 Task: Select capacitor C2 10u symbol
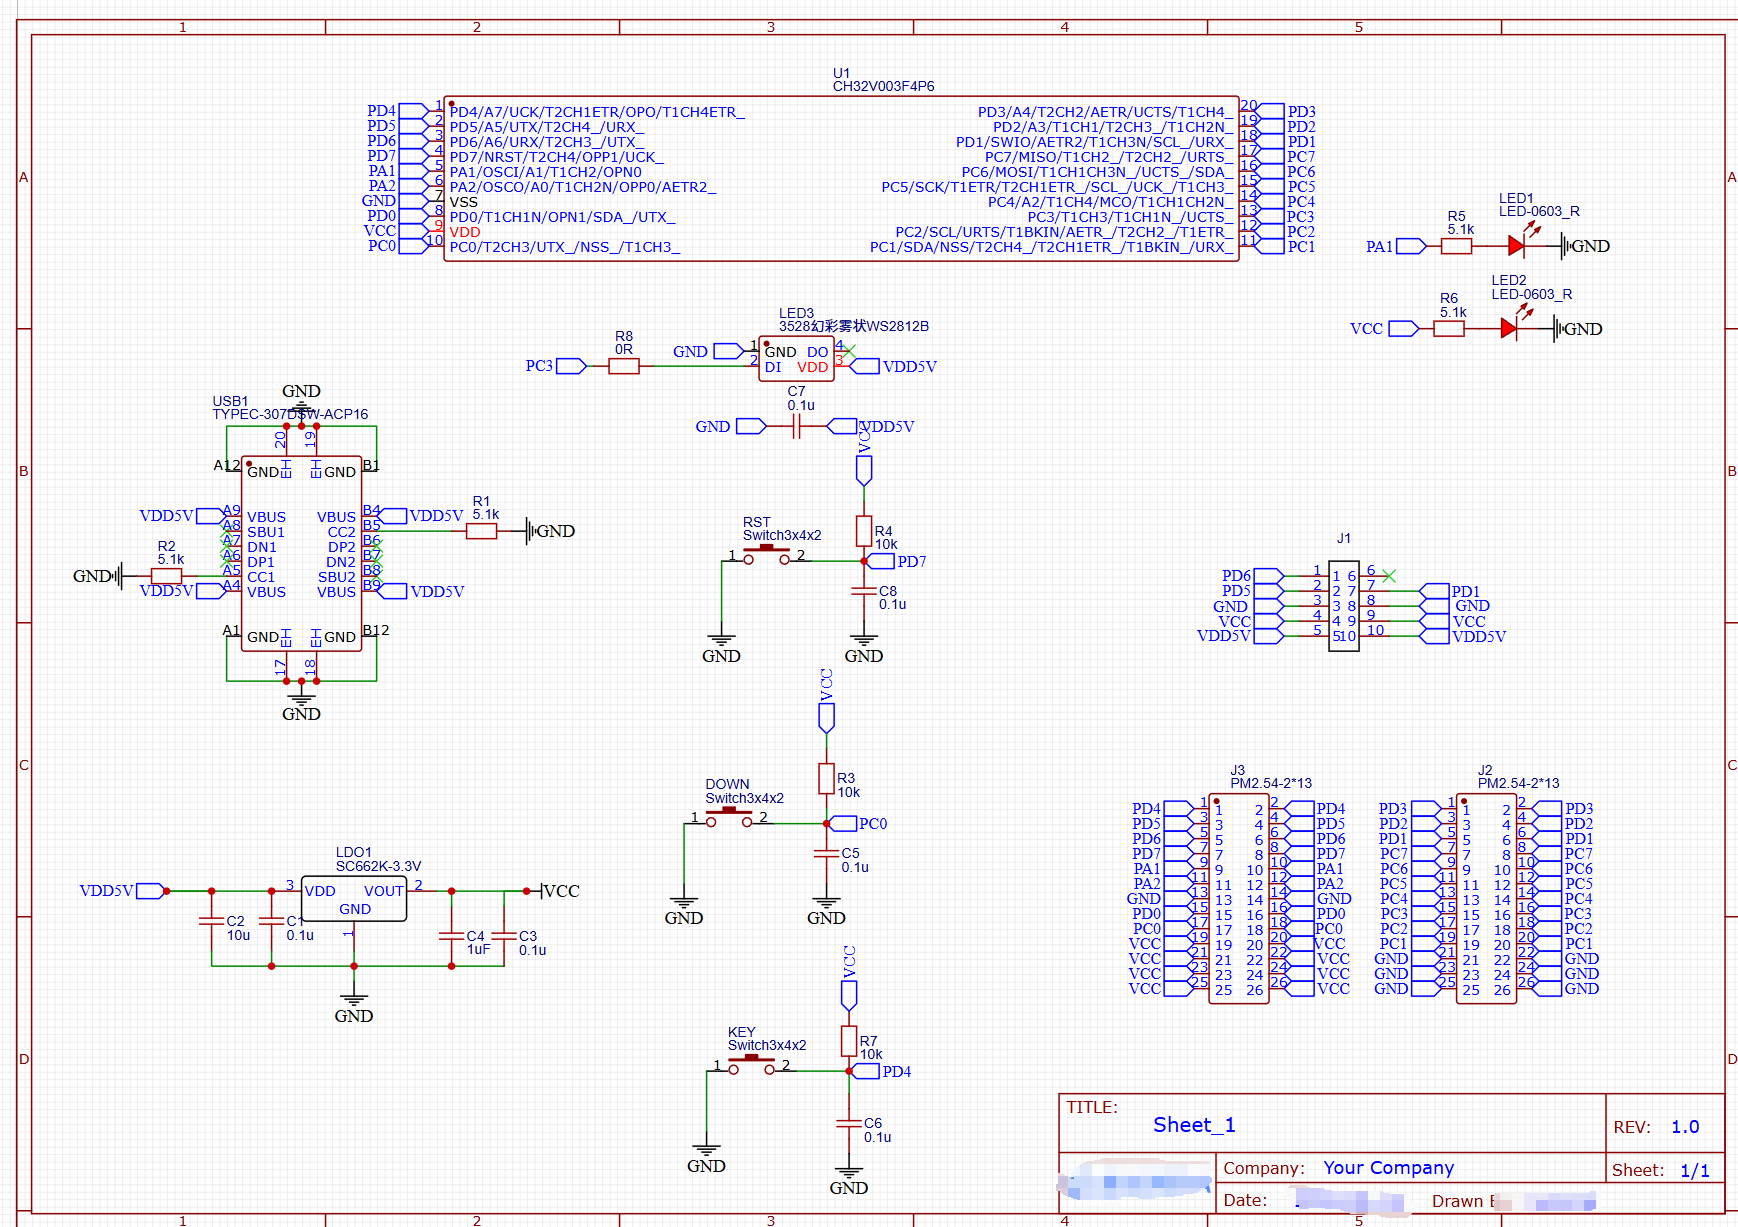click(212, 921)
